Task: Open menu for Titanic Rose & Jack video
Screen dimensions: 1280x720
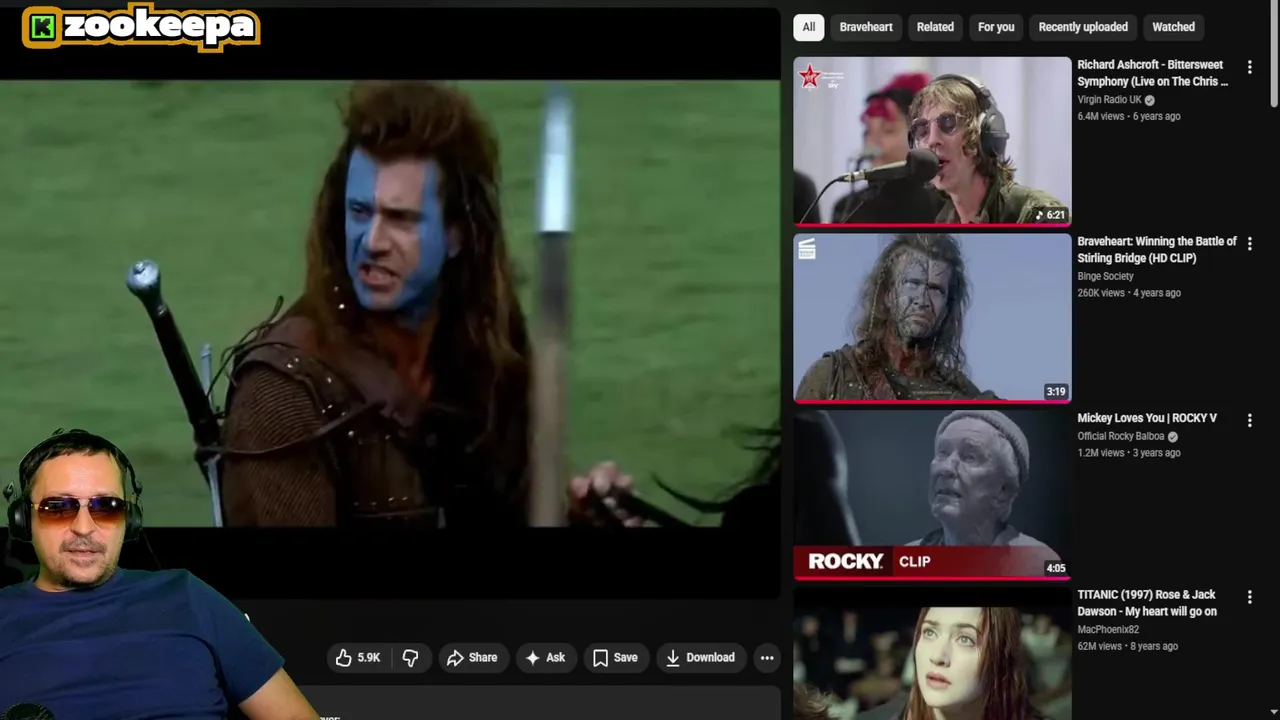Action: pos(1249,598)
